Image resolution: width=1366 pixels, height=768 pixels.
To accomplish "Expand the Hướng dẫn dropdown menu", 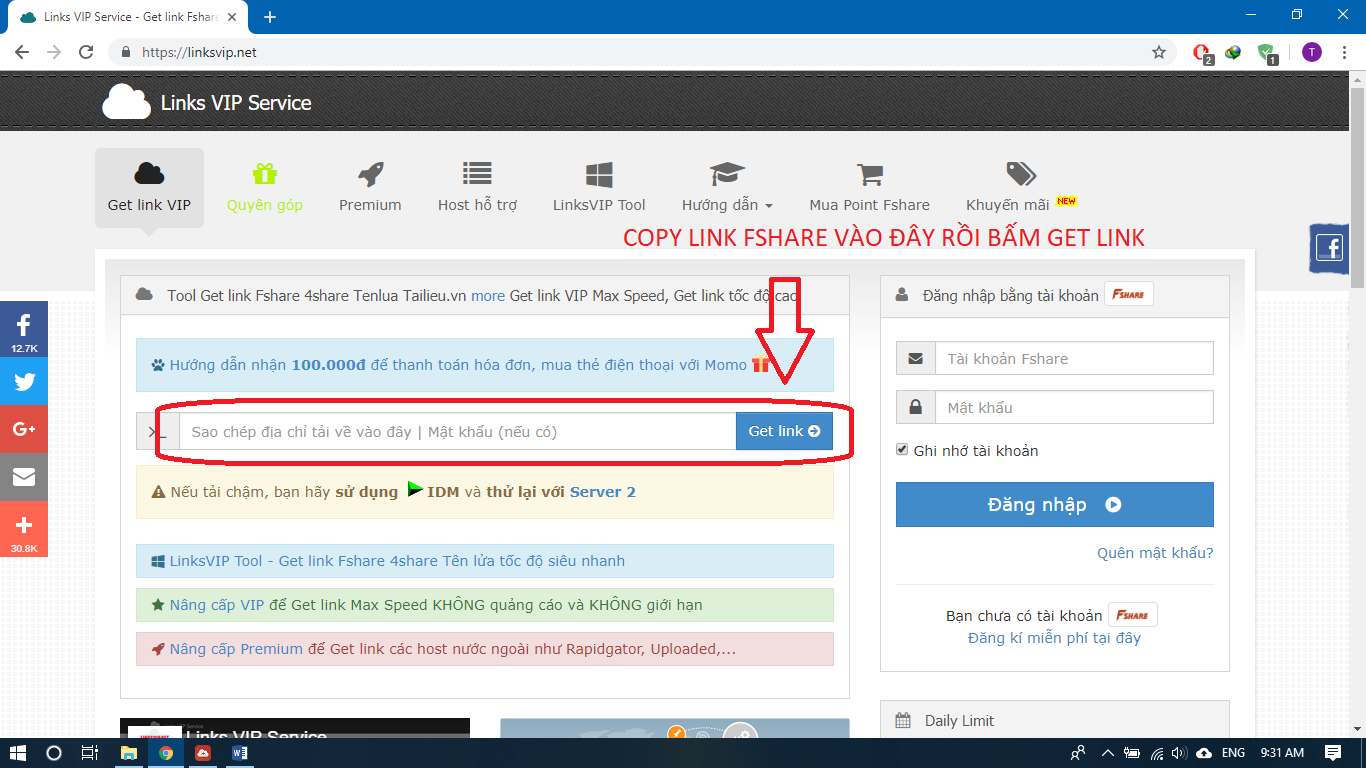I will 727,188.
